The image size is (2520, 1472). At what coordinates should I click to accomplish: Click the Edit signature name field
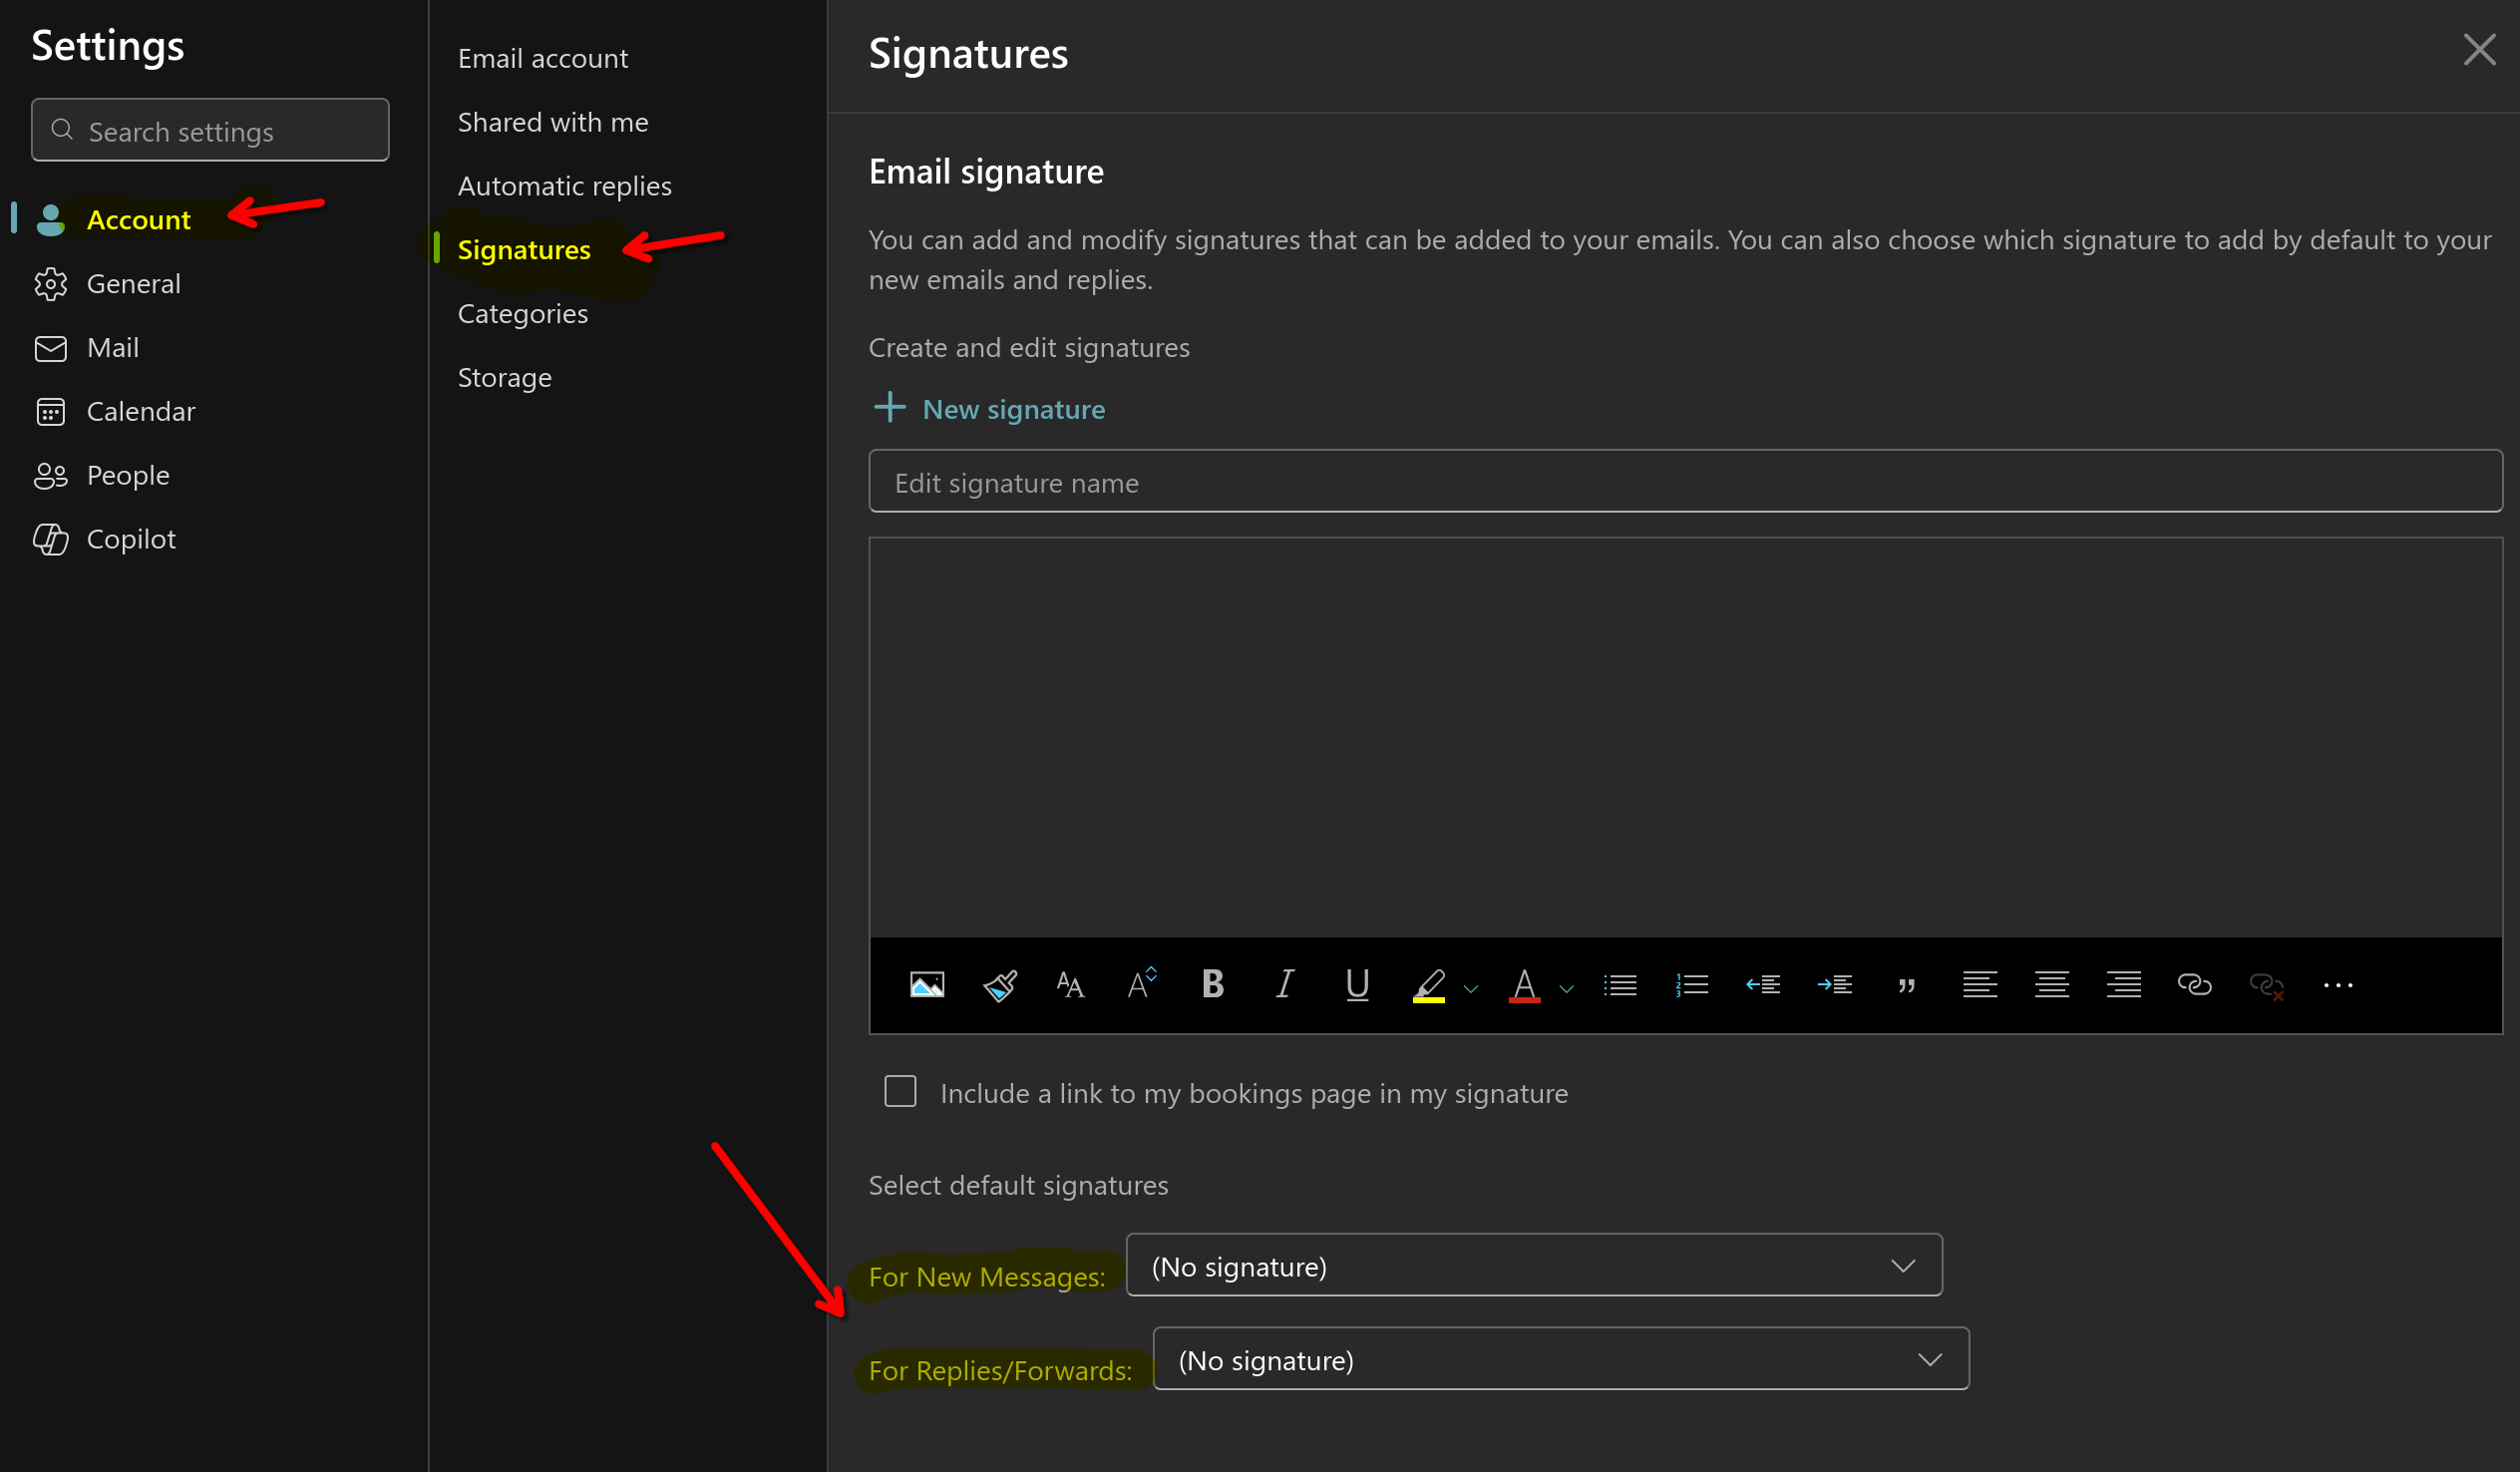pos(1684,482)
